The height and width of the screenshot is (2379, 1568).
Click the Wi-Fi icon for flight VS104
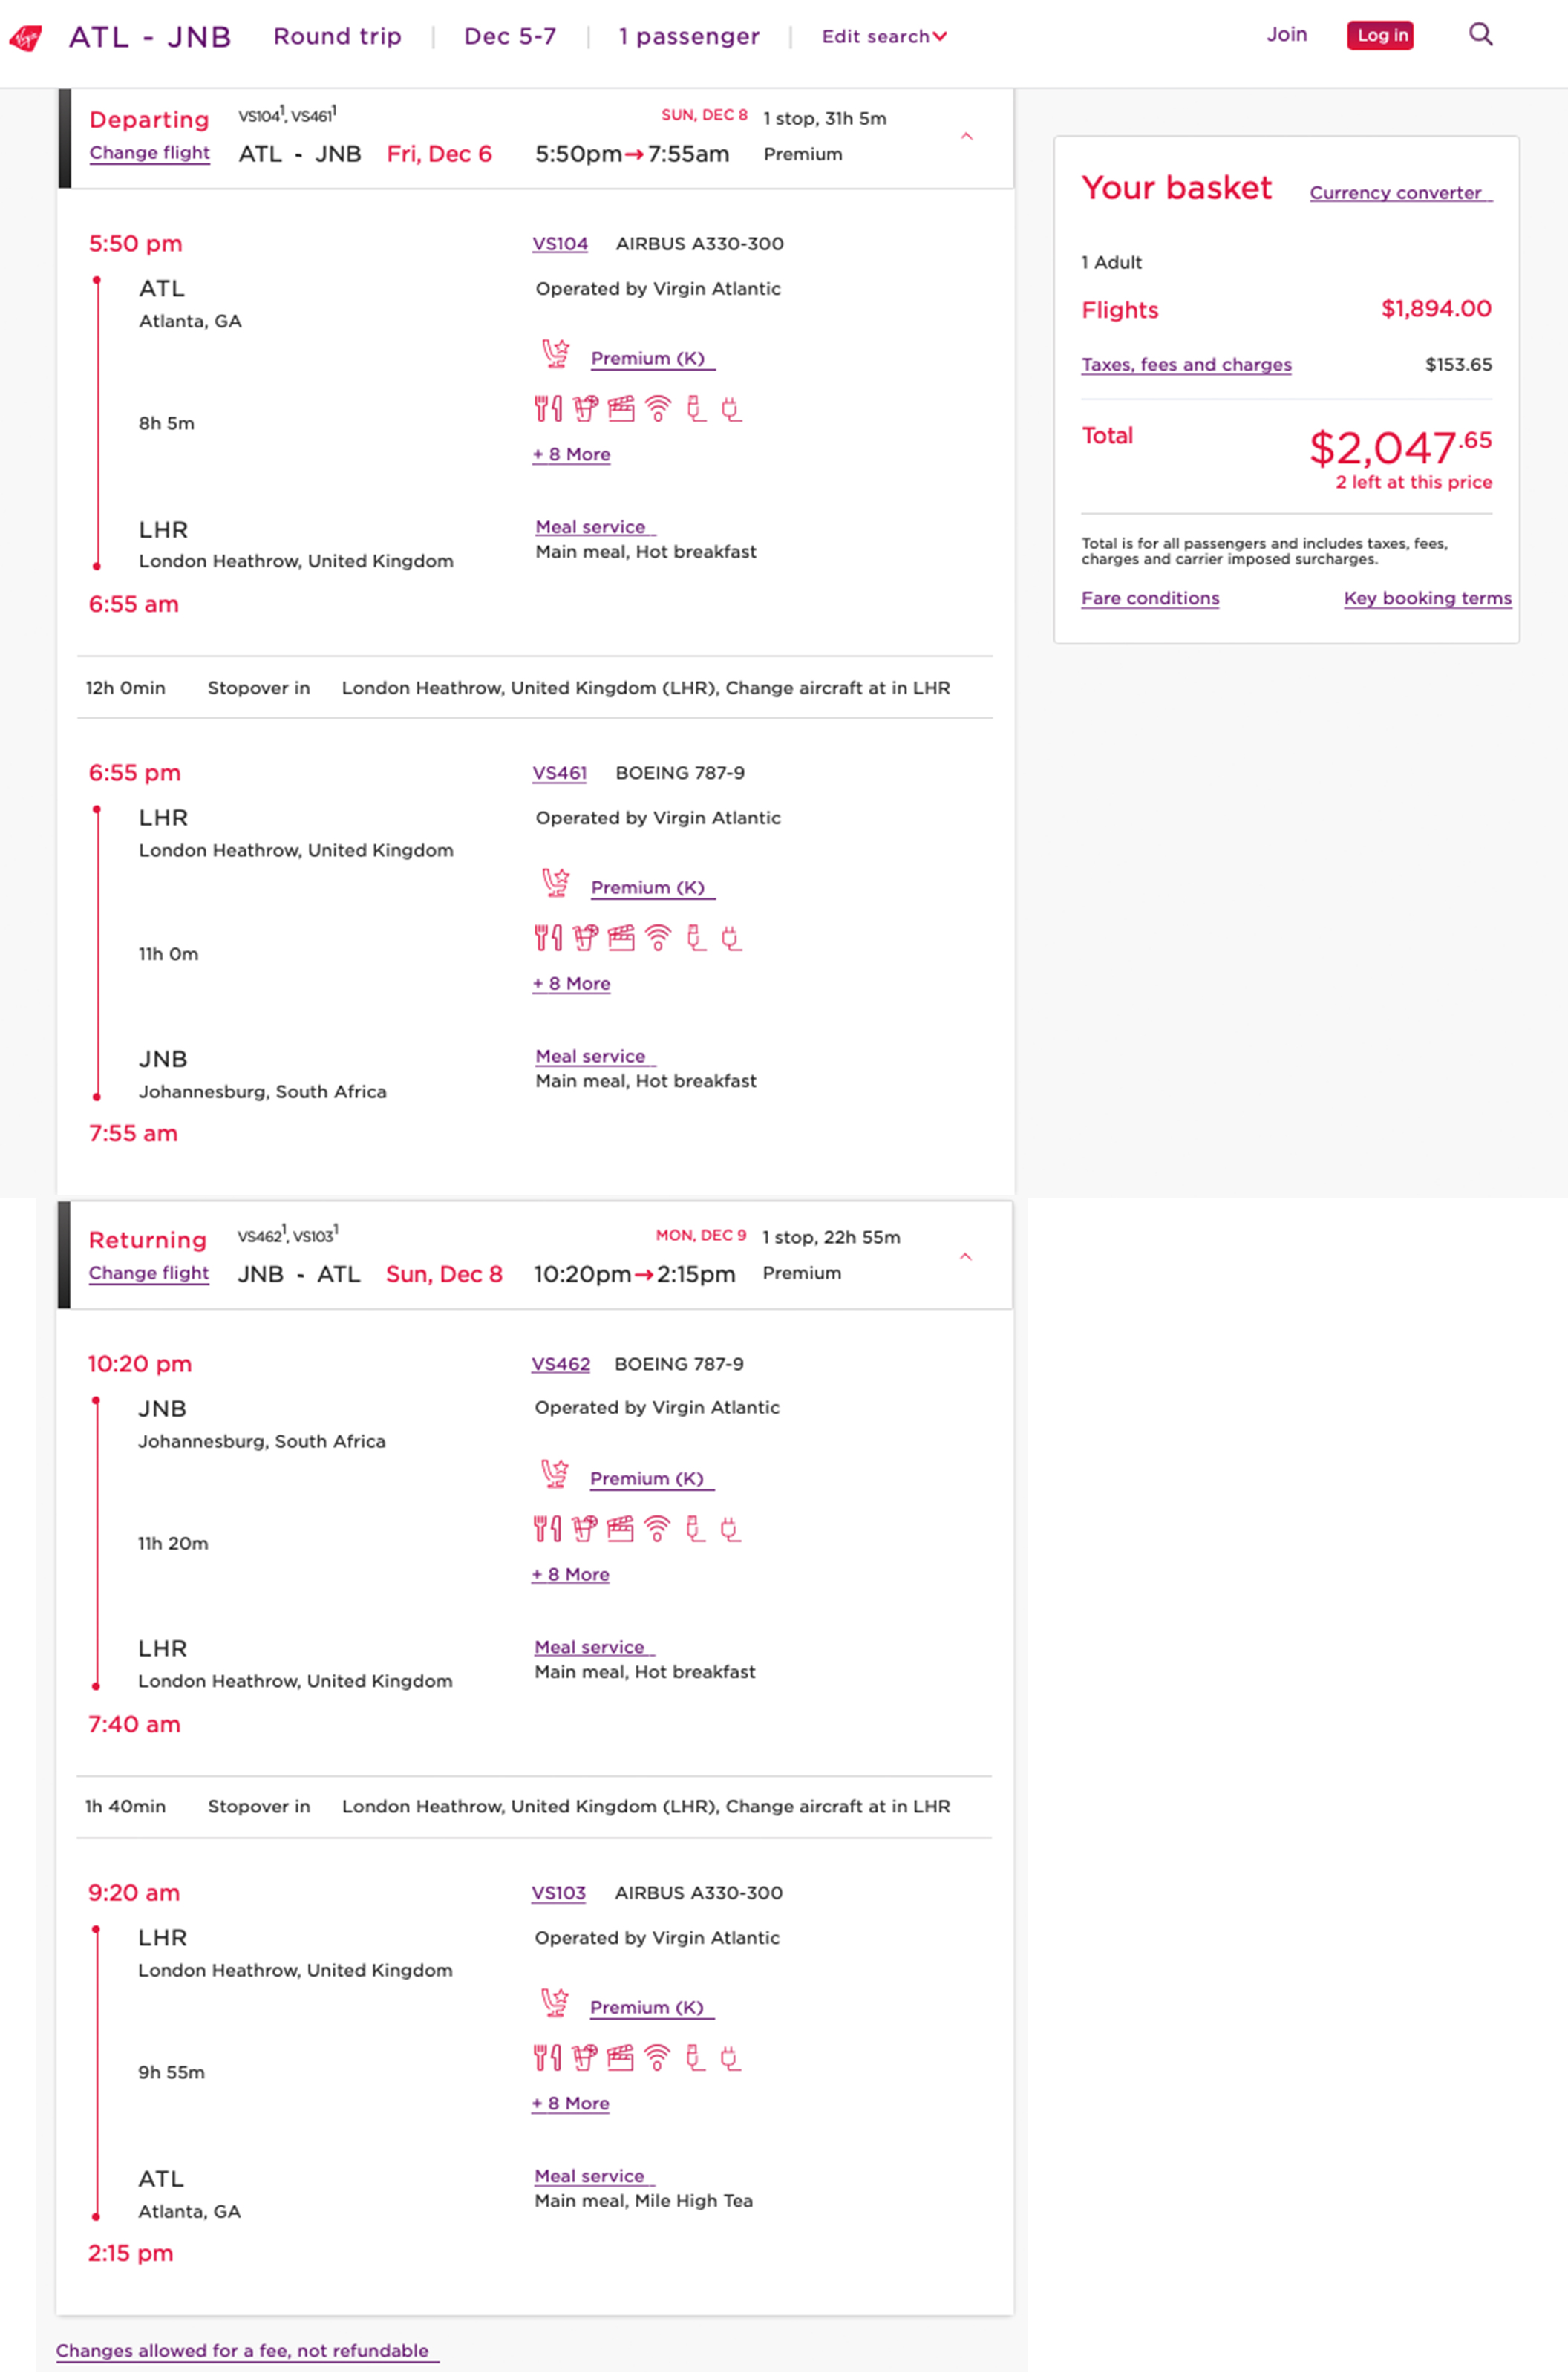pos(658,409)
